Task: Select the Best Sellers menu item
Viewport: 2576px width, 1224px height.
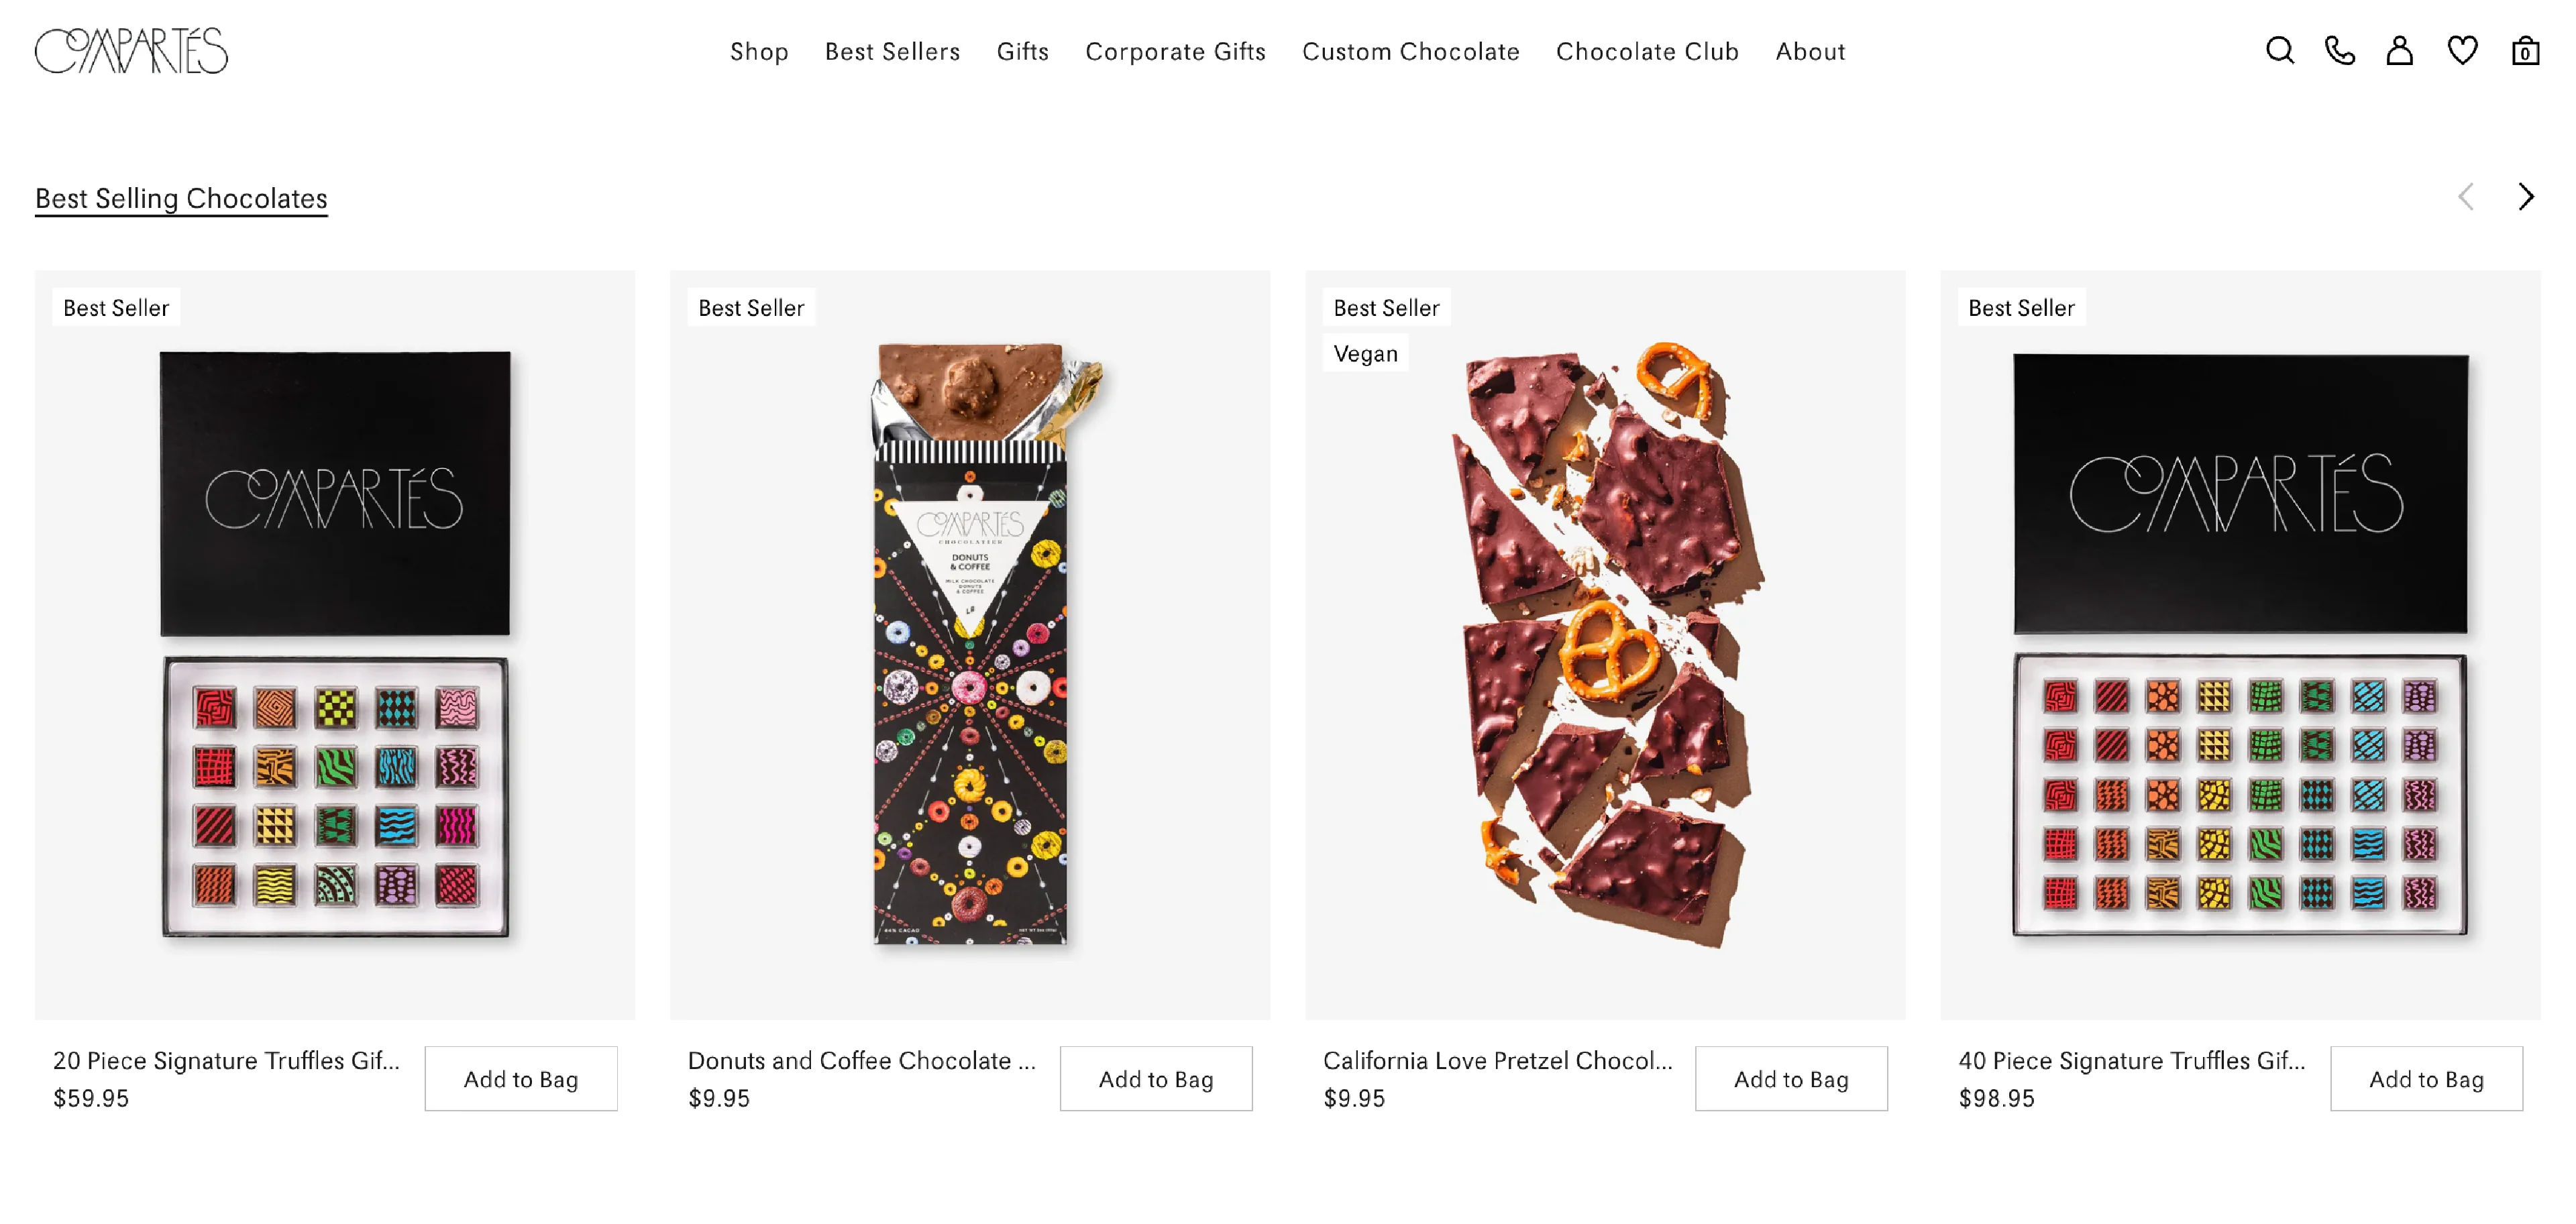Action: pos(893,51)
